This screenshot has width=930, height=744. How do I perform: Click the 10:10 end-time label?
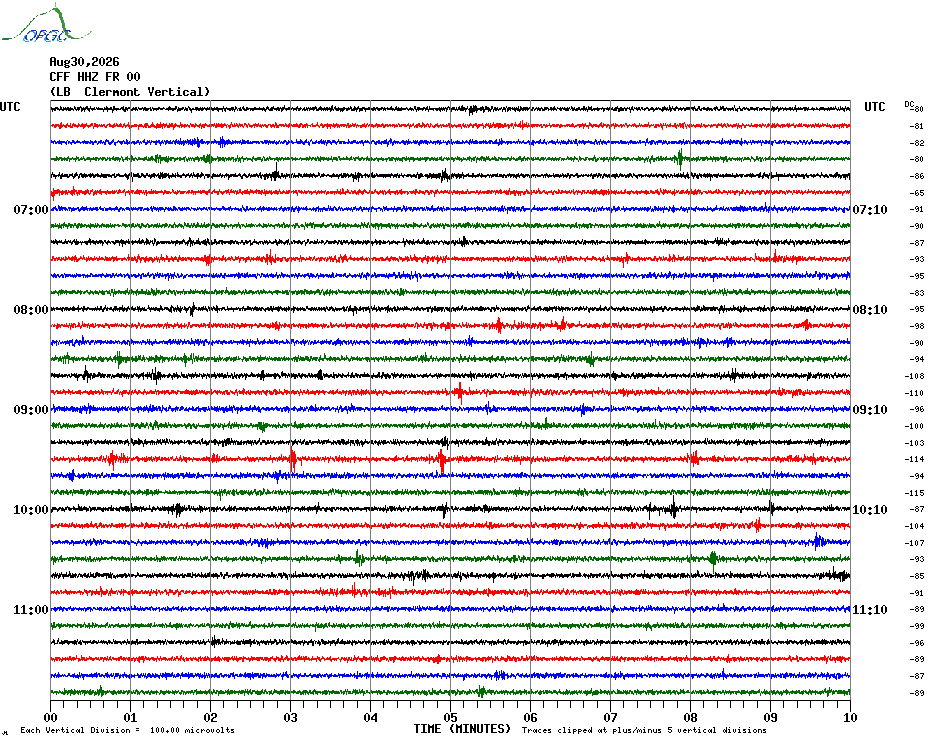(870, 510)
